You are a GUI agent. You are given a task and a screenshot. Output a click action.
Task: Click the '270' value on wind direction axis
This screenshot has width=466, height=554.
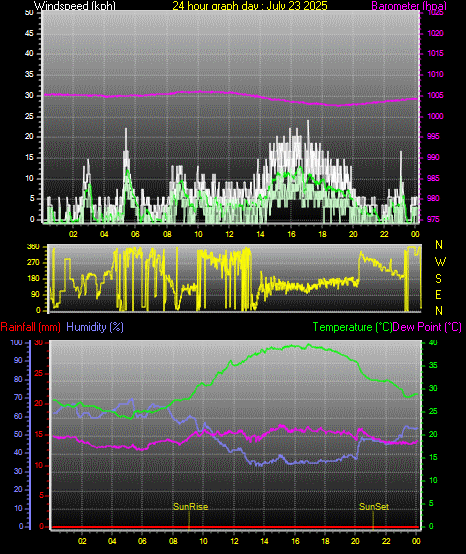click(33, 263)
